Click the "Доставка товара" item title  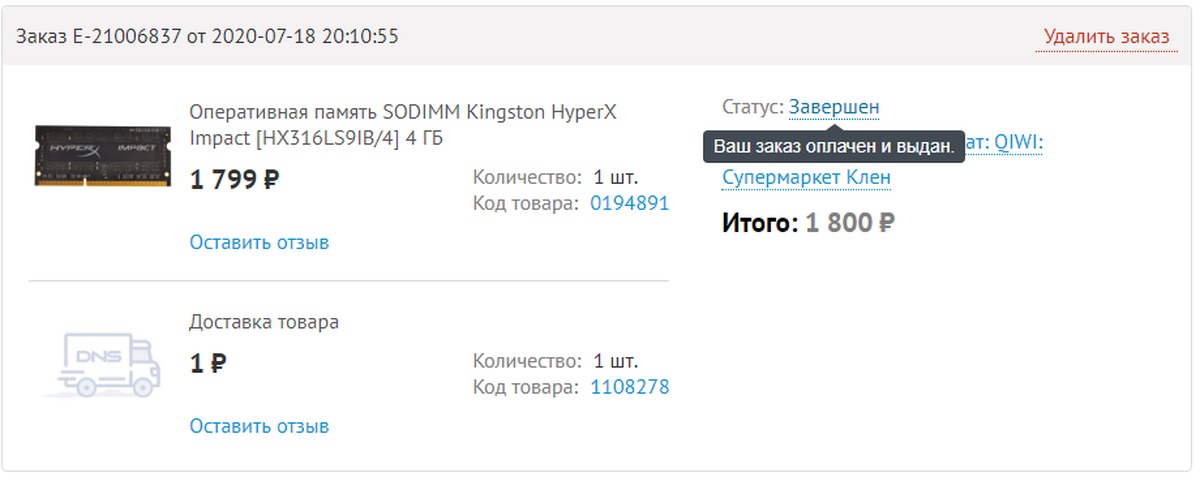[264, 322]
